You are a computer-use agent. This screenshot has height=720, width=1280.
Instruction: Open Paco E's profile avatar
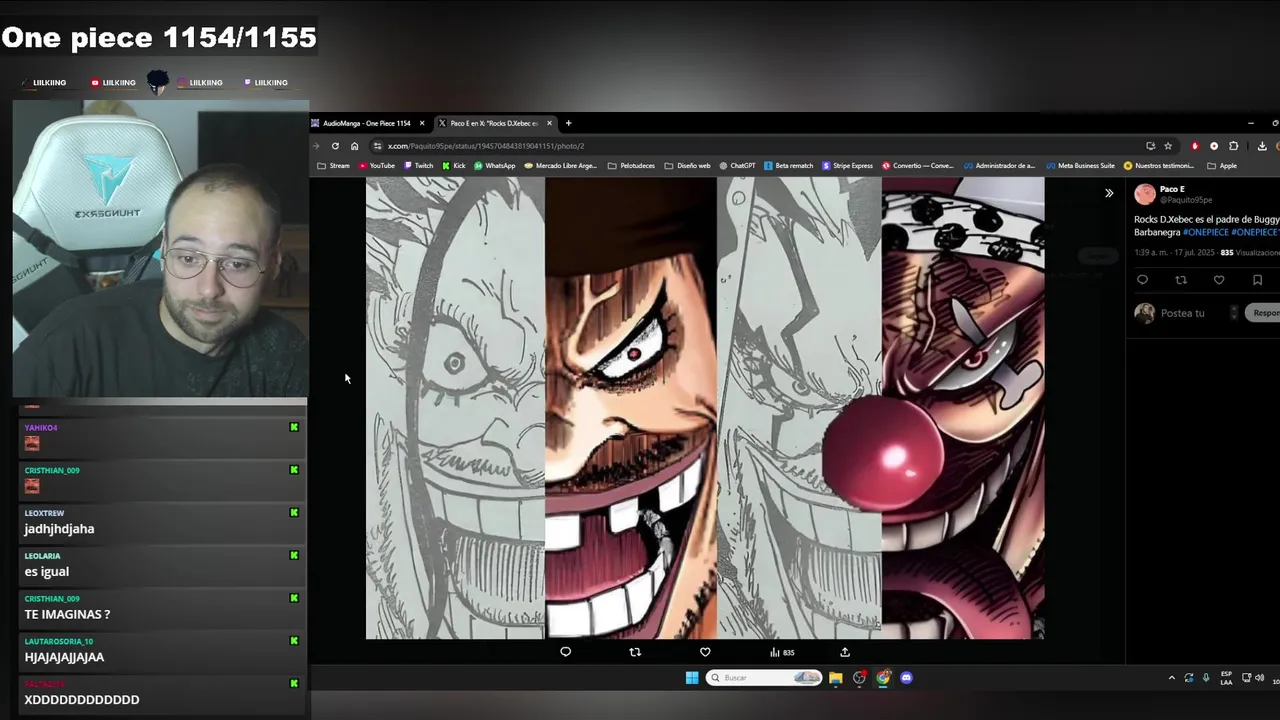1145,194
